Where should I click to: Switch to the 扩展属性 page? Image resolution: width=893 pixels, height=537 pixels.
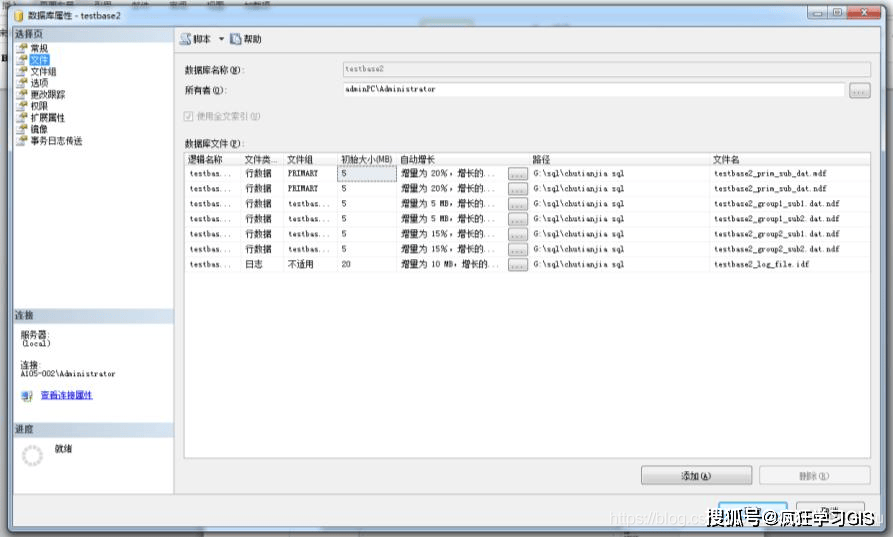click(x=47, y=118)
